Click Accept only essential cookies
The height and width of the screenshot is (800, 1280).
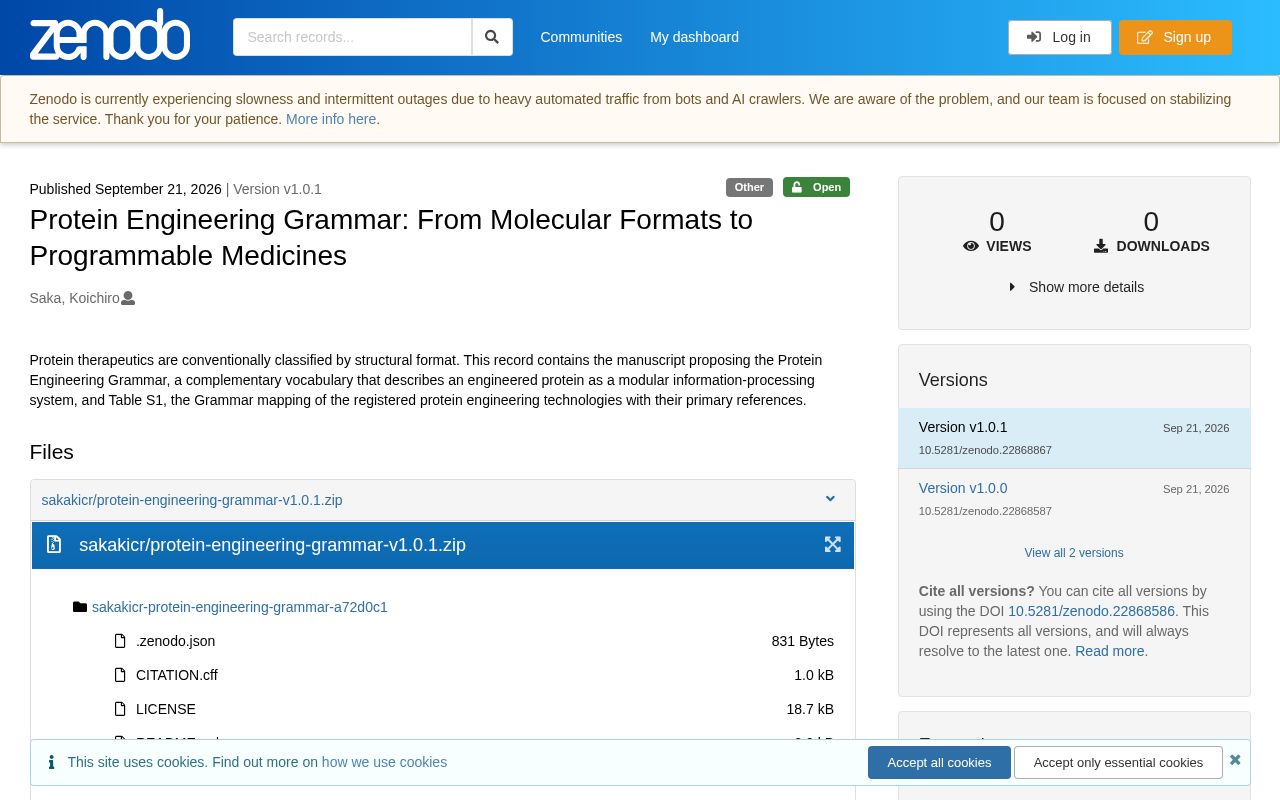click(x=1118, y=762)
